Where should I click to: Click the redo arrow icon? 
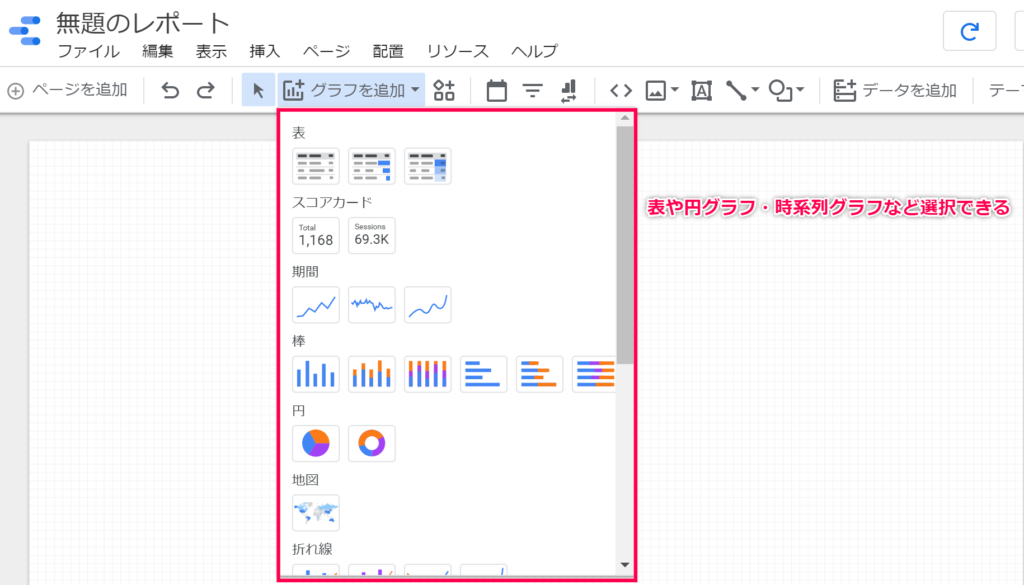pyautogui.click(x=206, y=90)
